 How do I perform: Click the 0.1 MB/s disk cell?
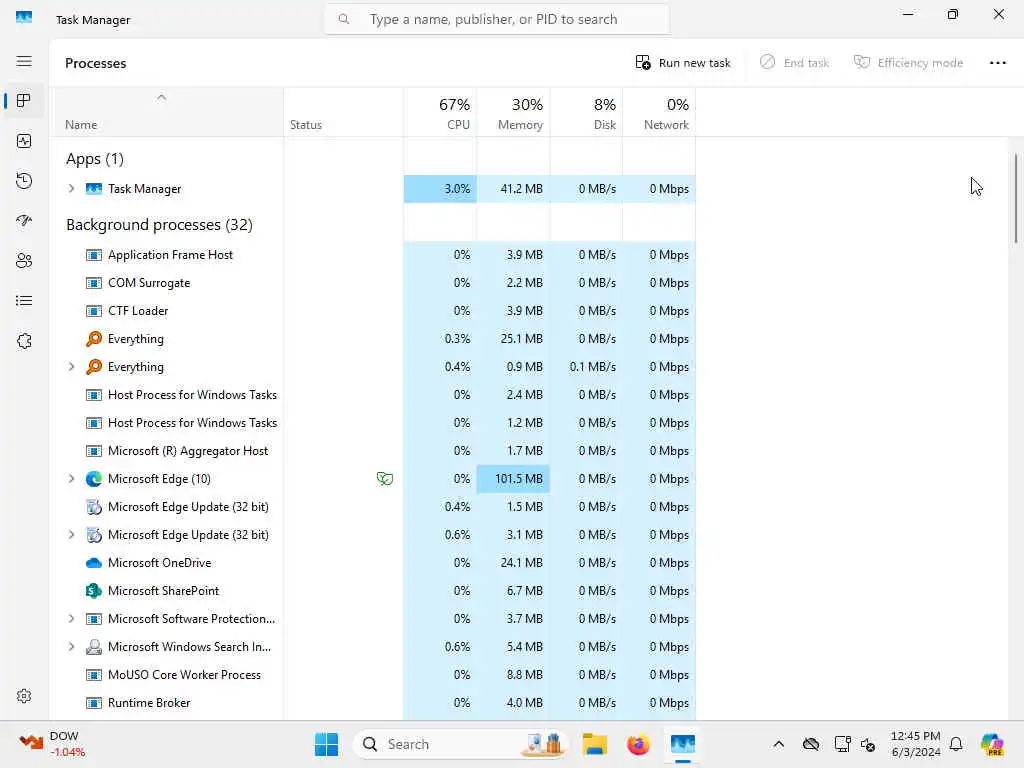coord(586,367)
